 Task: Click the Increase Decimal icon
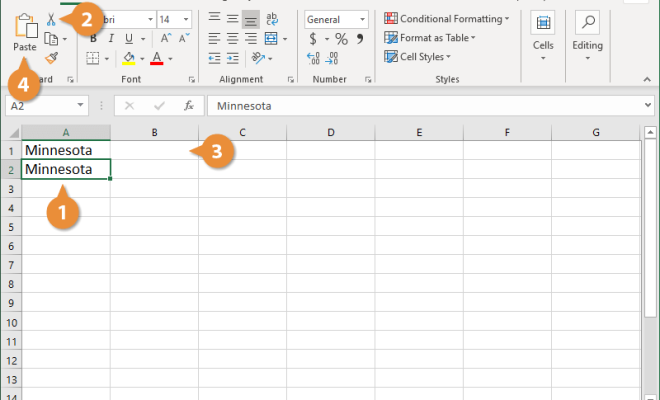pos(313,58)
